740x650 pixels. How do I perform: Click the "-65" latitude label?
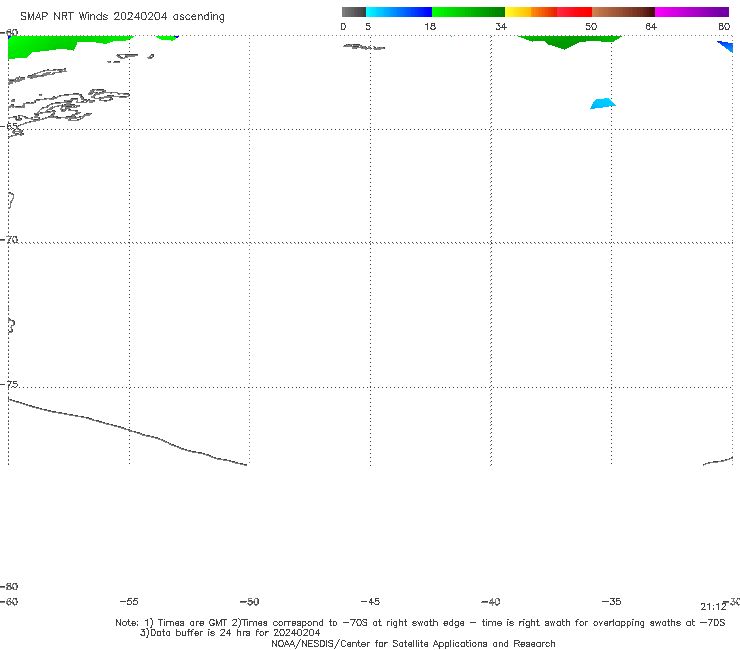point(9,126)
